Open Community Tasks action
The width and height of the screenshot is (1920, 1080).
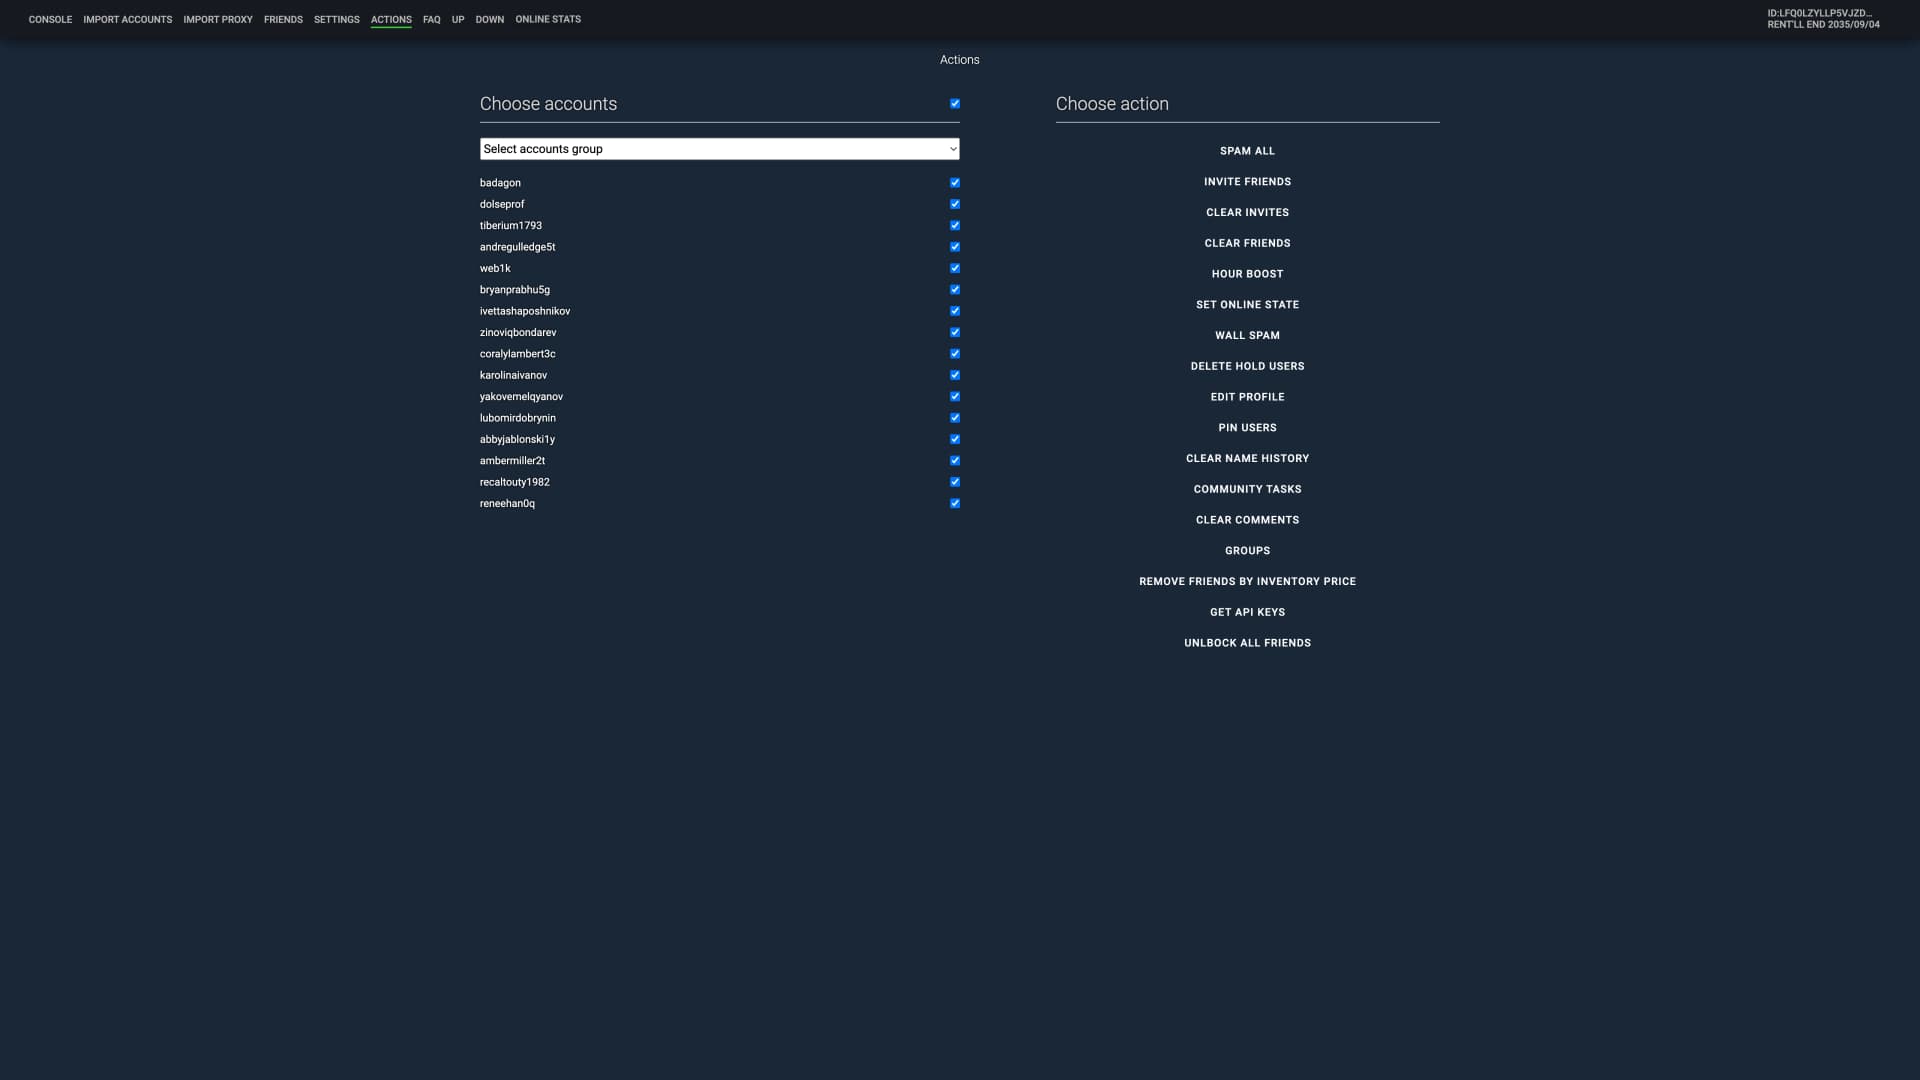[1247, 489]
